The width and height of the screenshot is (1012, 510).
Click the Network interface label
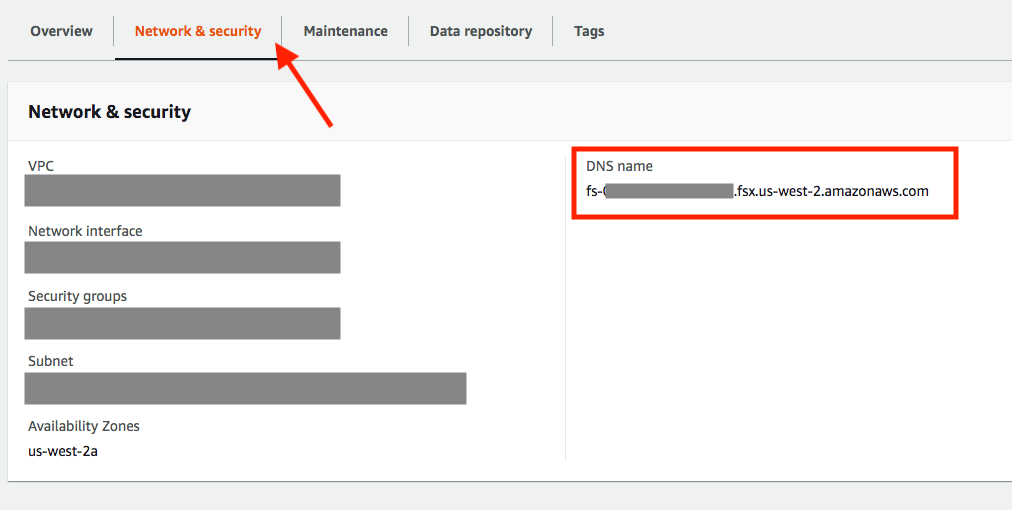[85, 231]
